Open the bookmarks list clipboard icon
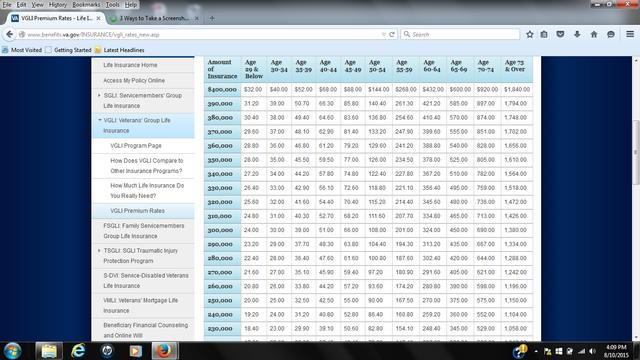Image resolution: width=640 pixels, height=360 pixels. (x=544, y=34)
